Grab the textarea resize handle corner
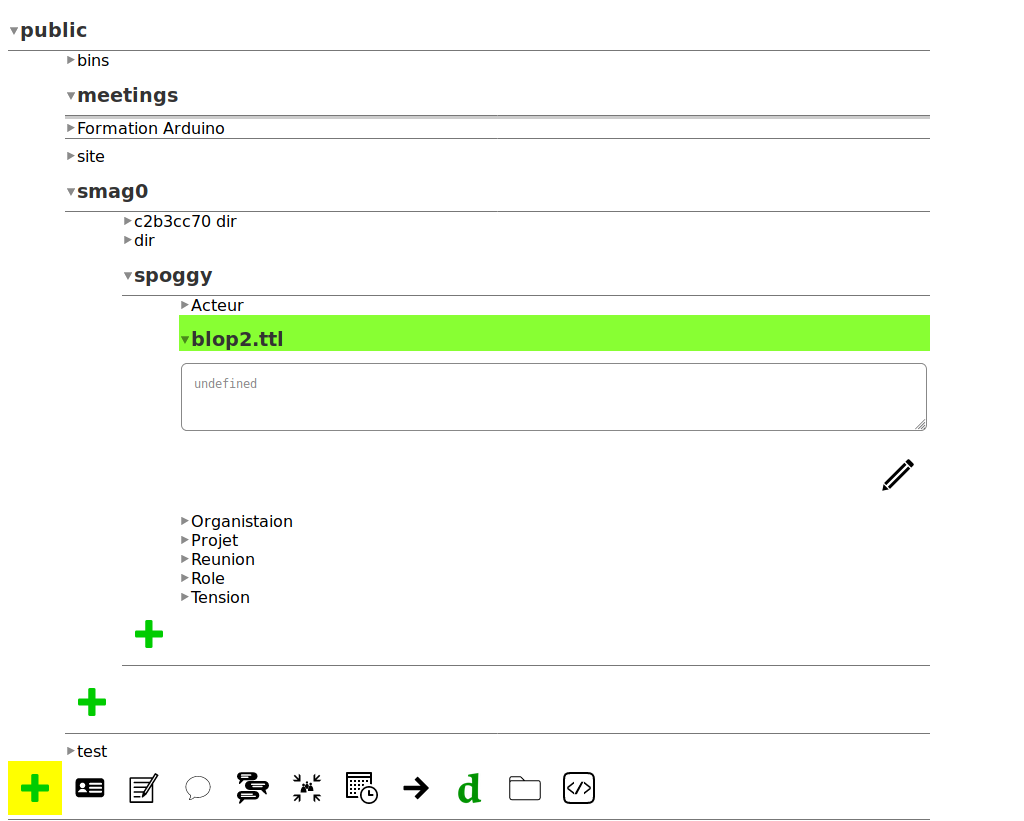The height and width of the screenshot is (821, 1024). click(921, 425)
